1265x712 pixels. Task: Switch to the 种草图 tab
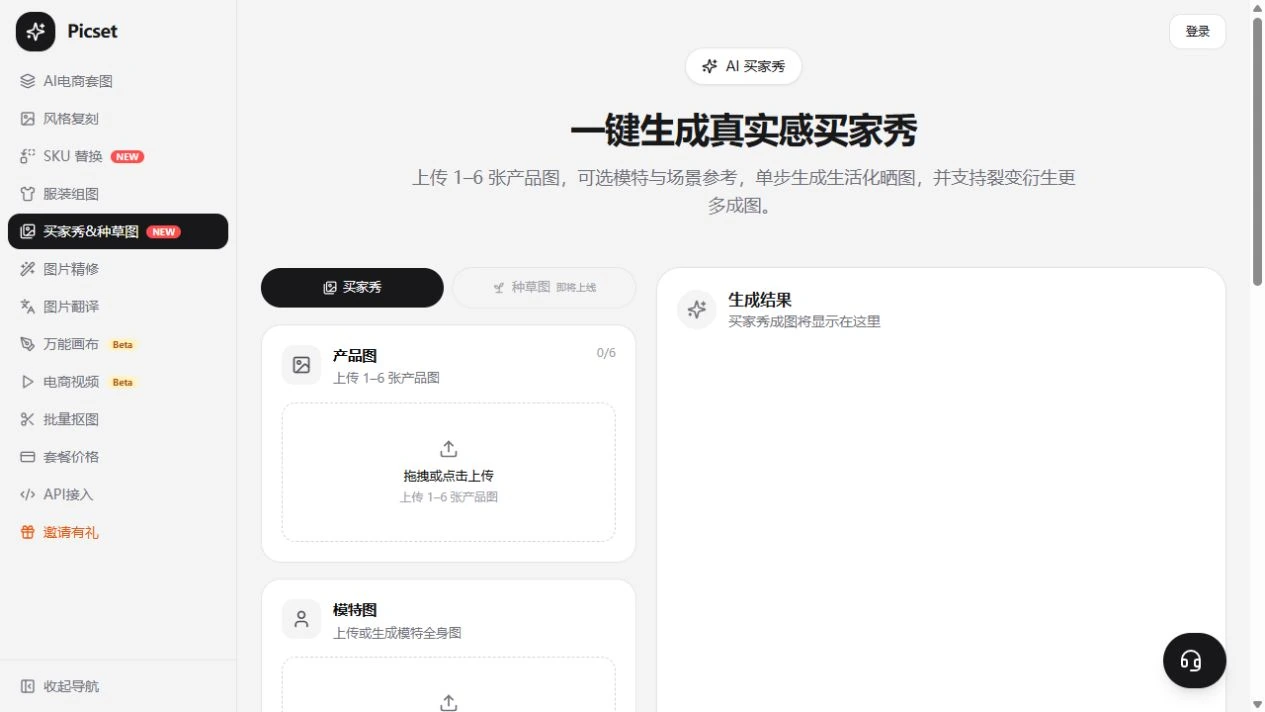point(544,287)
